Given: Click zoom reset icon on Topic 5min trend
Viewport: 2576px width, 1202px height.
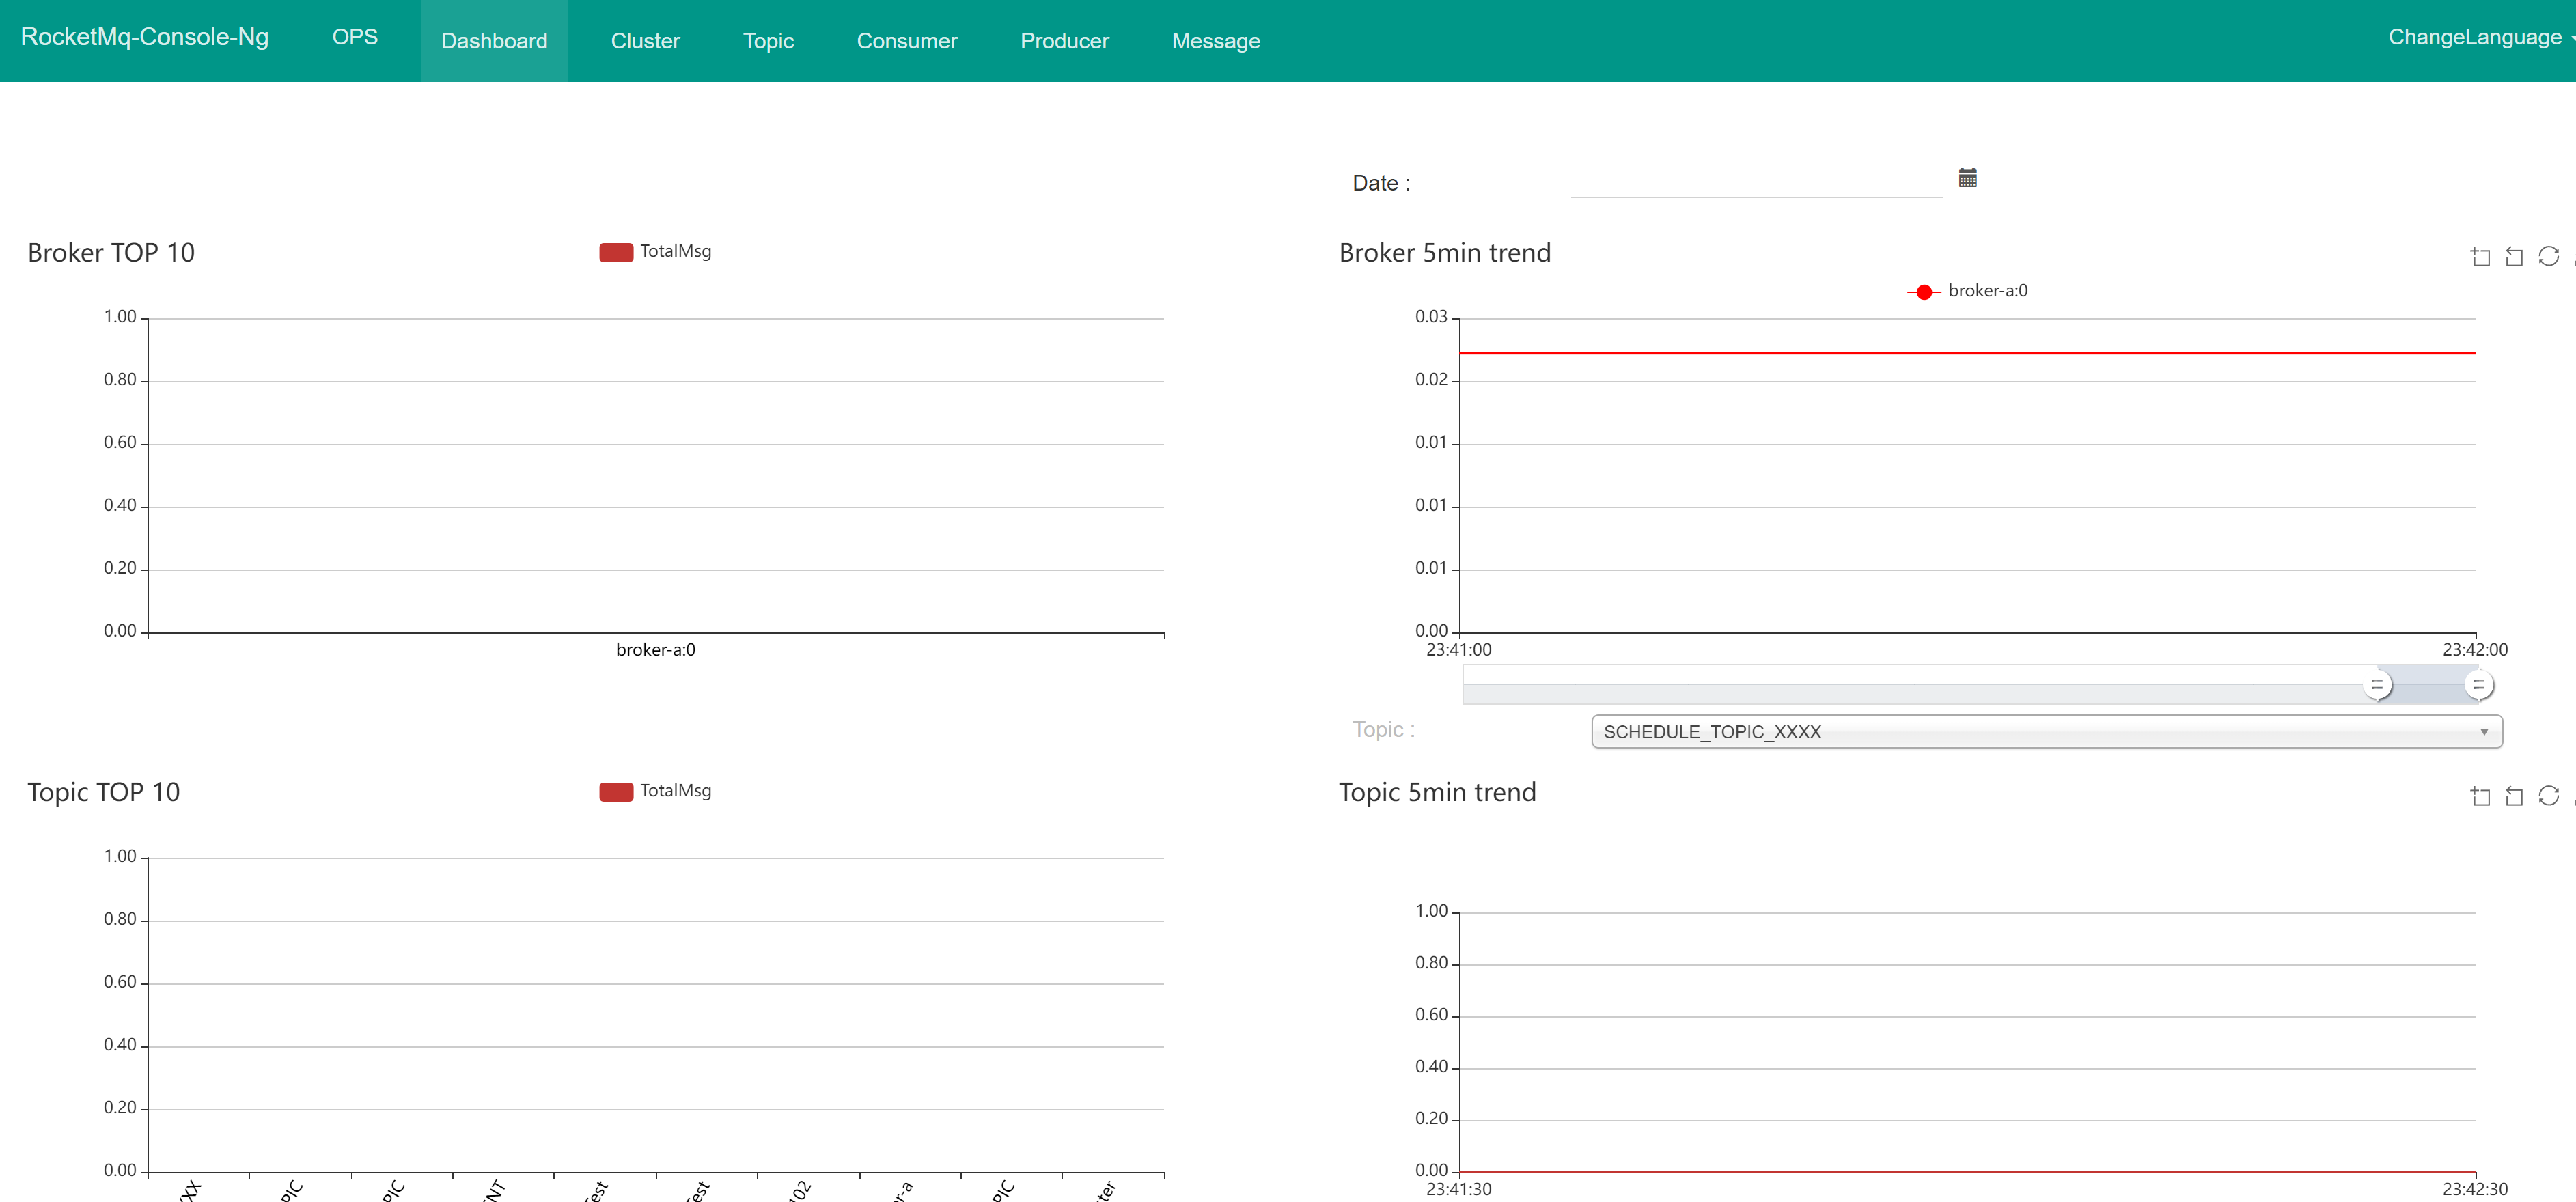Looking at the screenshot, I should [x=2514, y=796].
